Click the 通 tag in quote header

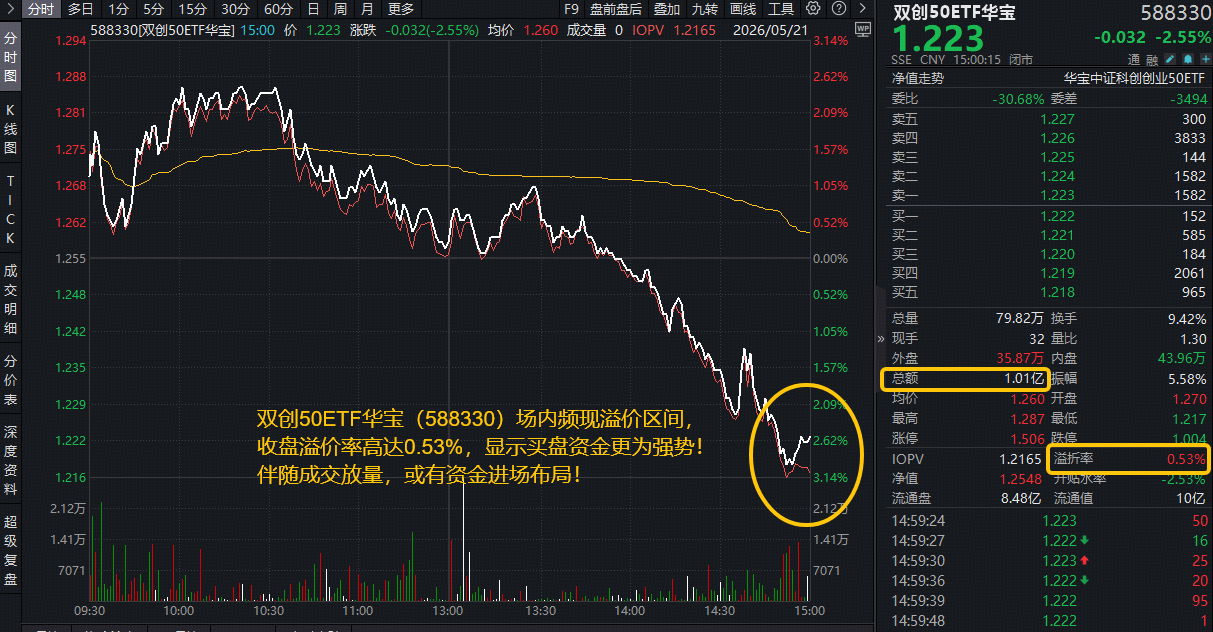pyautogui.click(x=1134, y=60)
